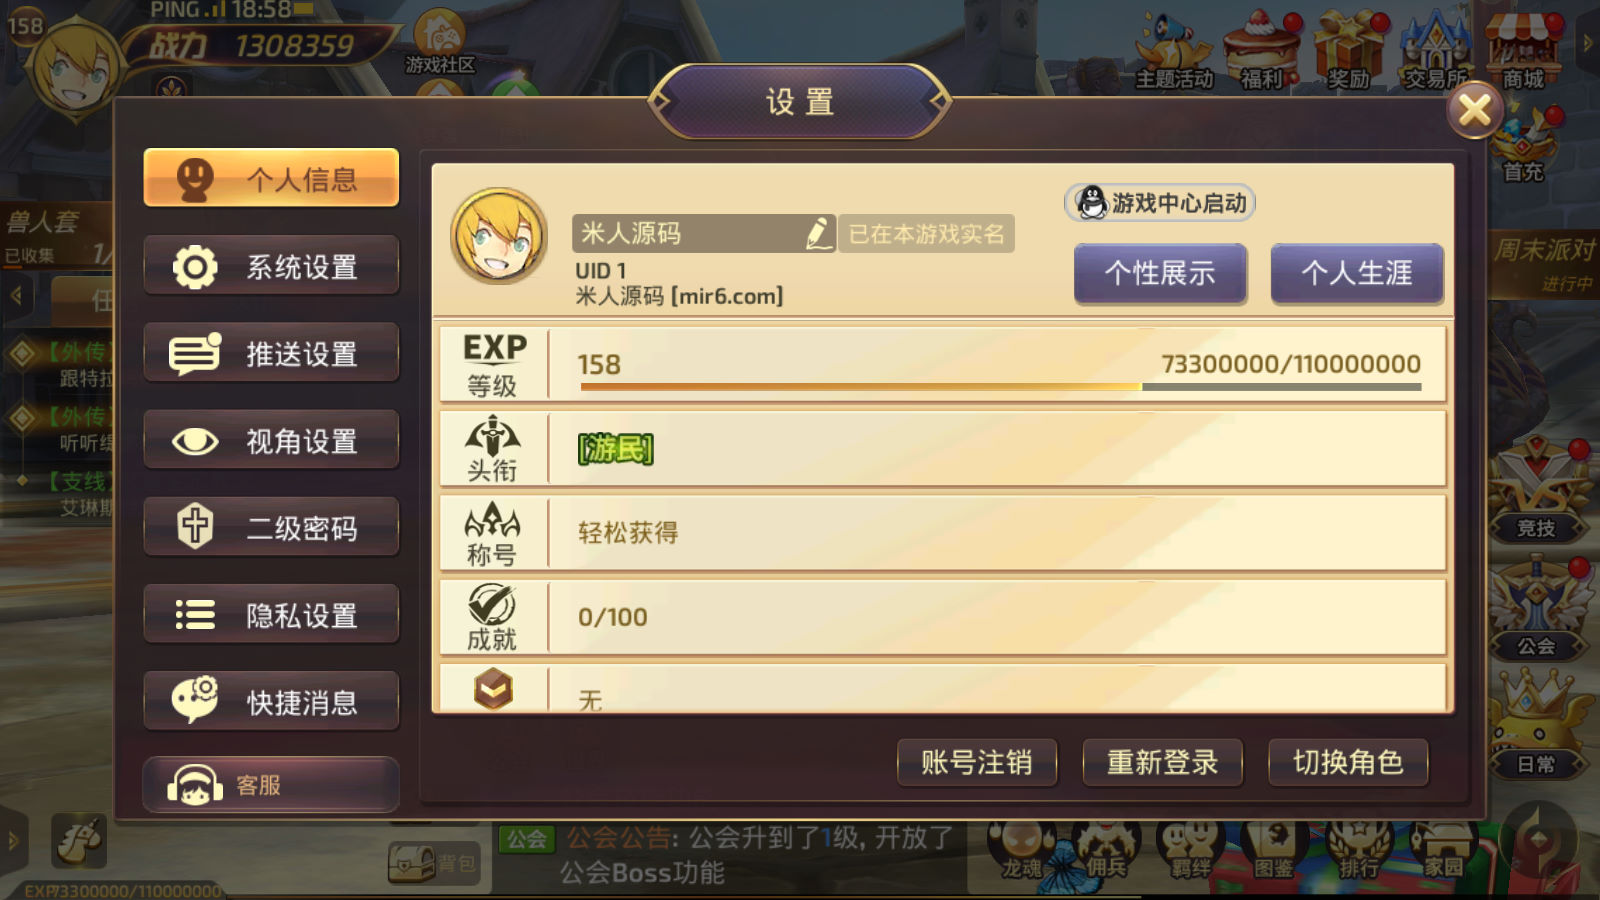Open the 商城 shop icon
Image resolution: width=1600 pixels, height=900 pixels.
tap(1523, 52)
